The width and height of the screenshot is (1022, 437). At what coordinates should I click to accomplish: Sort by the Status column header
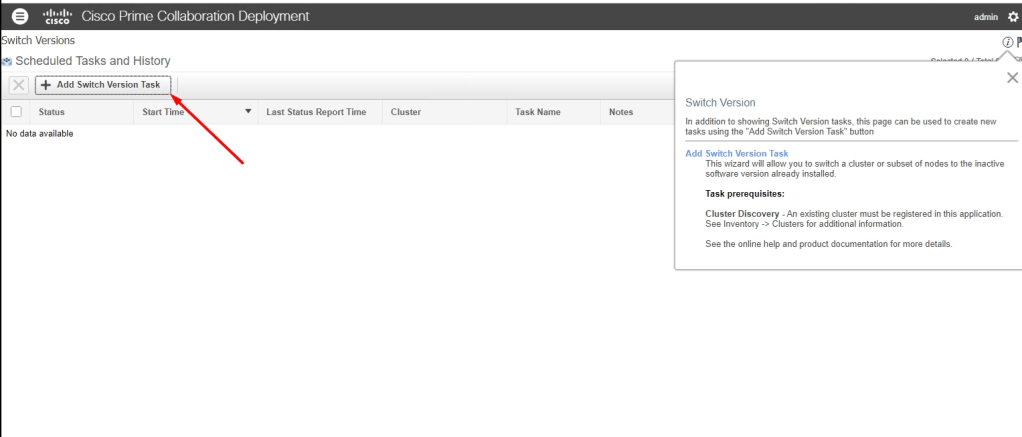coord(51,112)
